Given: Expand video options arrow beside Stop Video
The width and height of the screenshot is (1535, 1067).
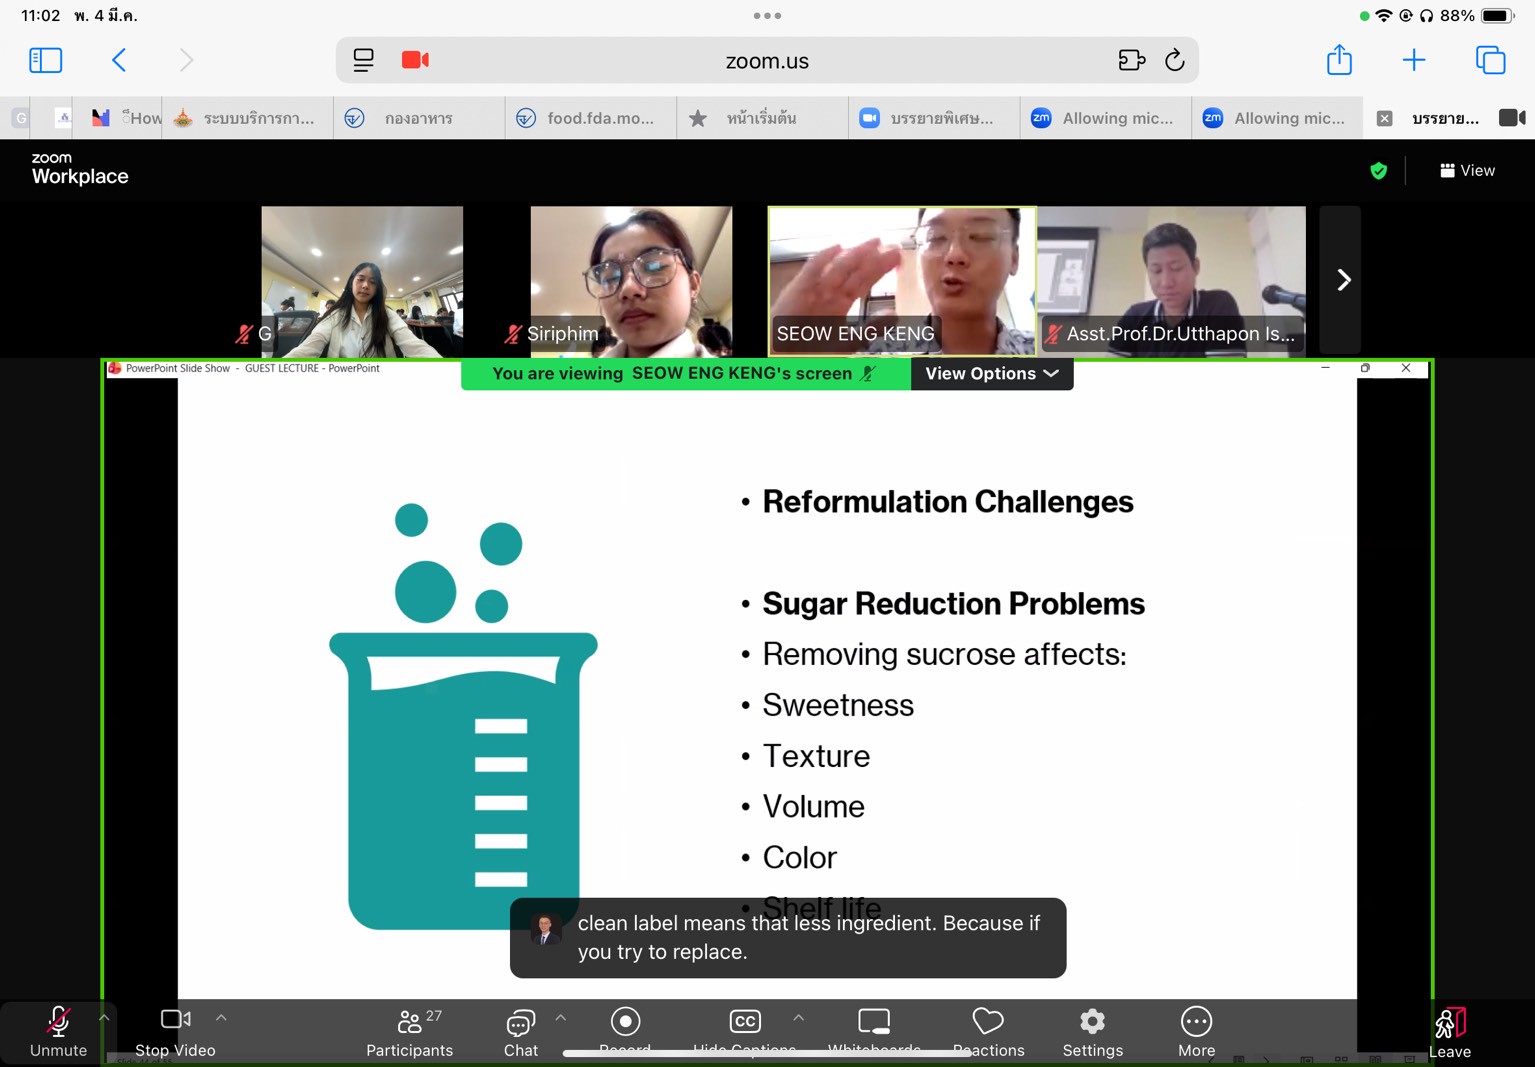Looking at the screenshot, I should point(221,1018).
